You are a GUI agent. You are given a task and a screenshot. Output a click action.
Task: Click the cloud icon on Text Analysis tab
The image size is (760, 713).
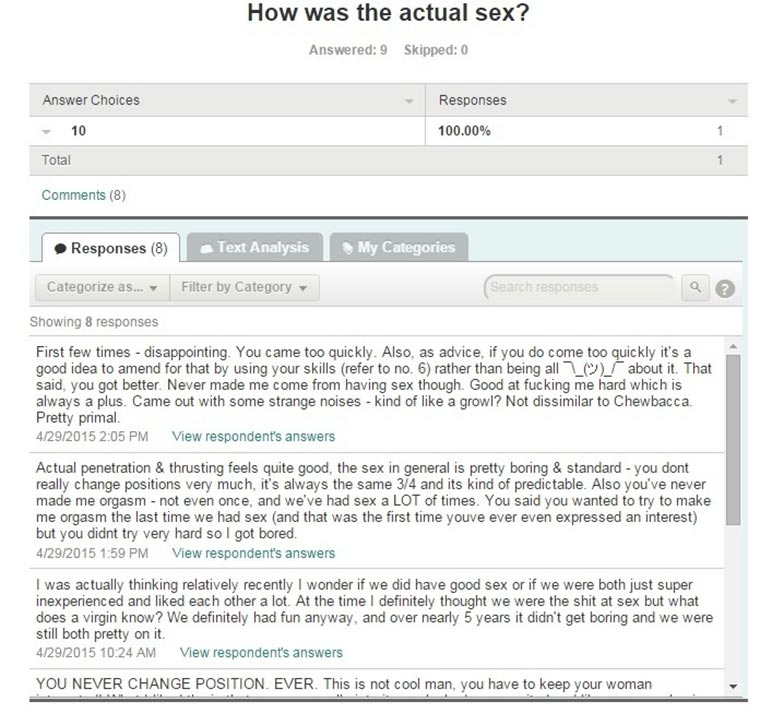click(x=206, y=248)
